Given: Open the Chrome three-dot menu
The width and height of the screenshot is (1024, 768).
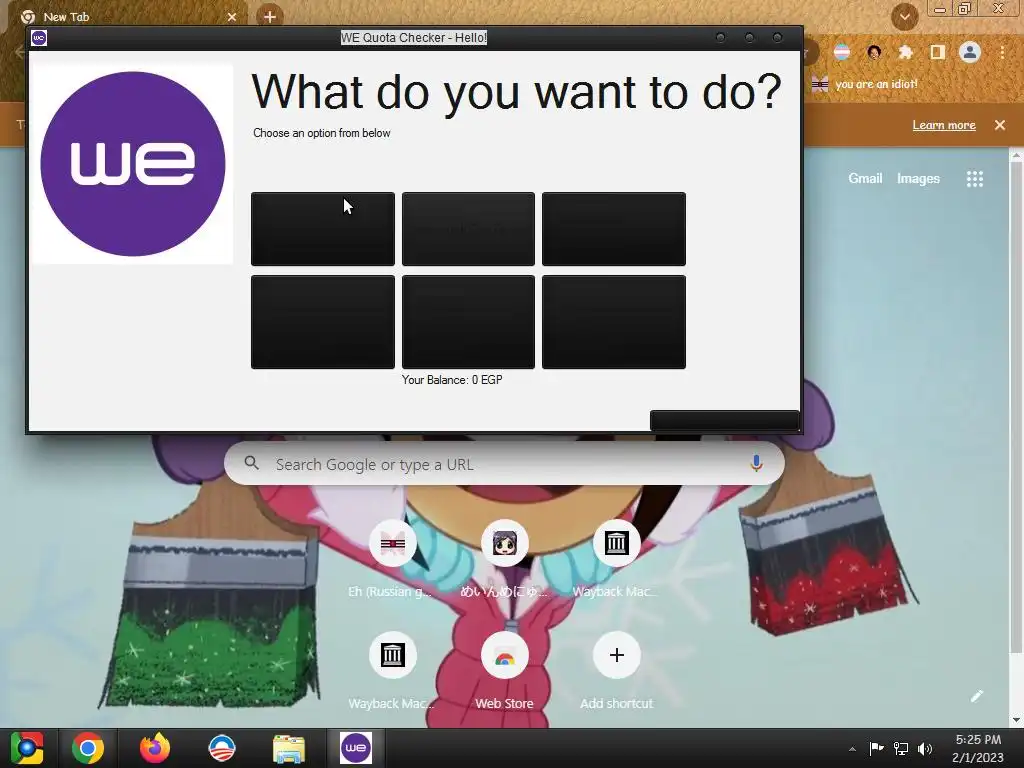Looking at the screenshot, I should (1002, 52).
